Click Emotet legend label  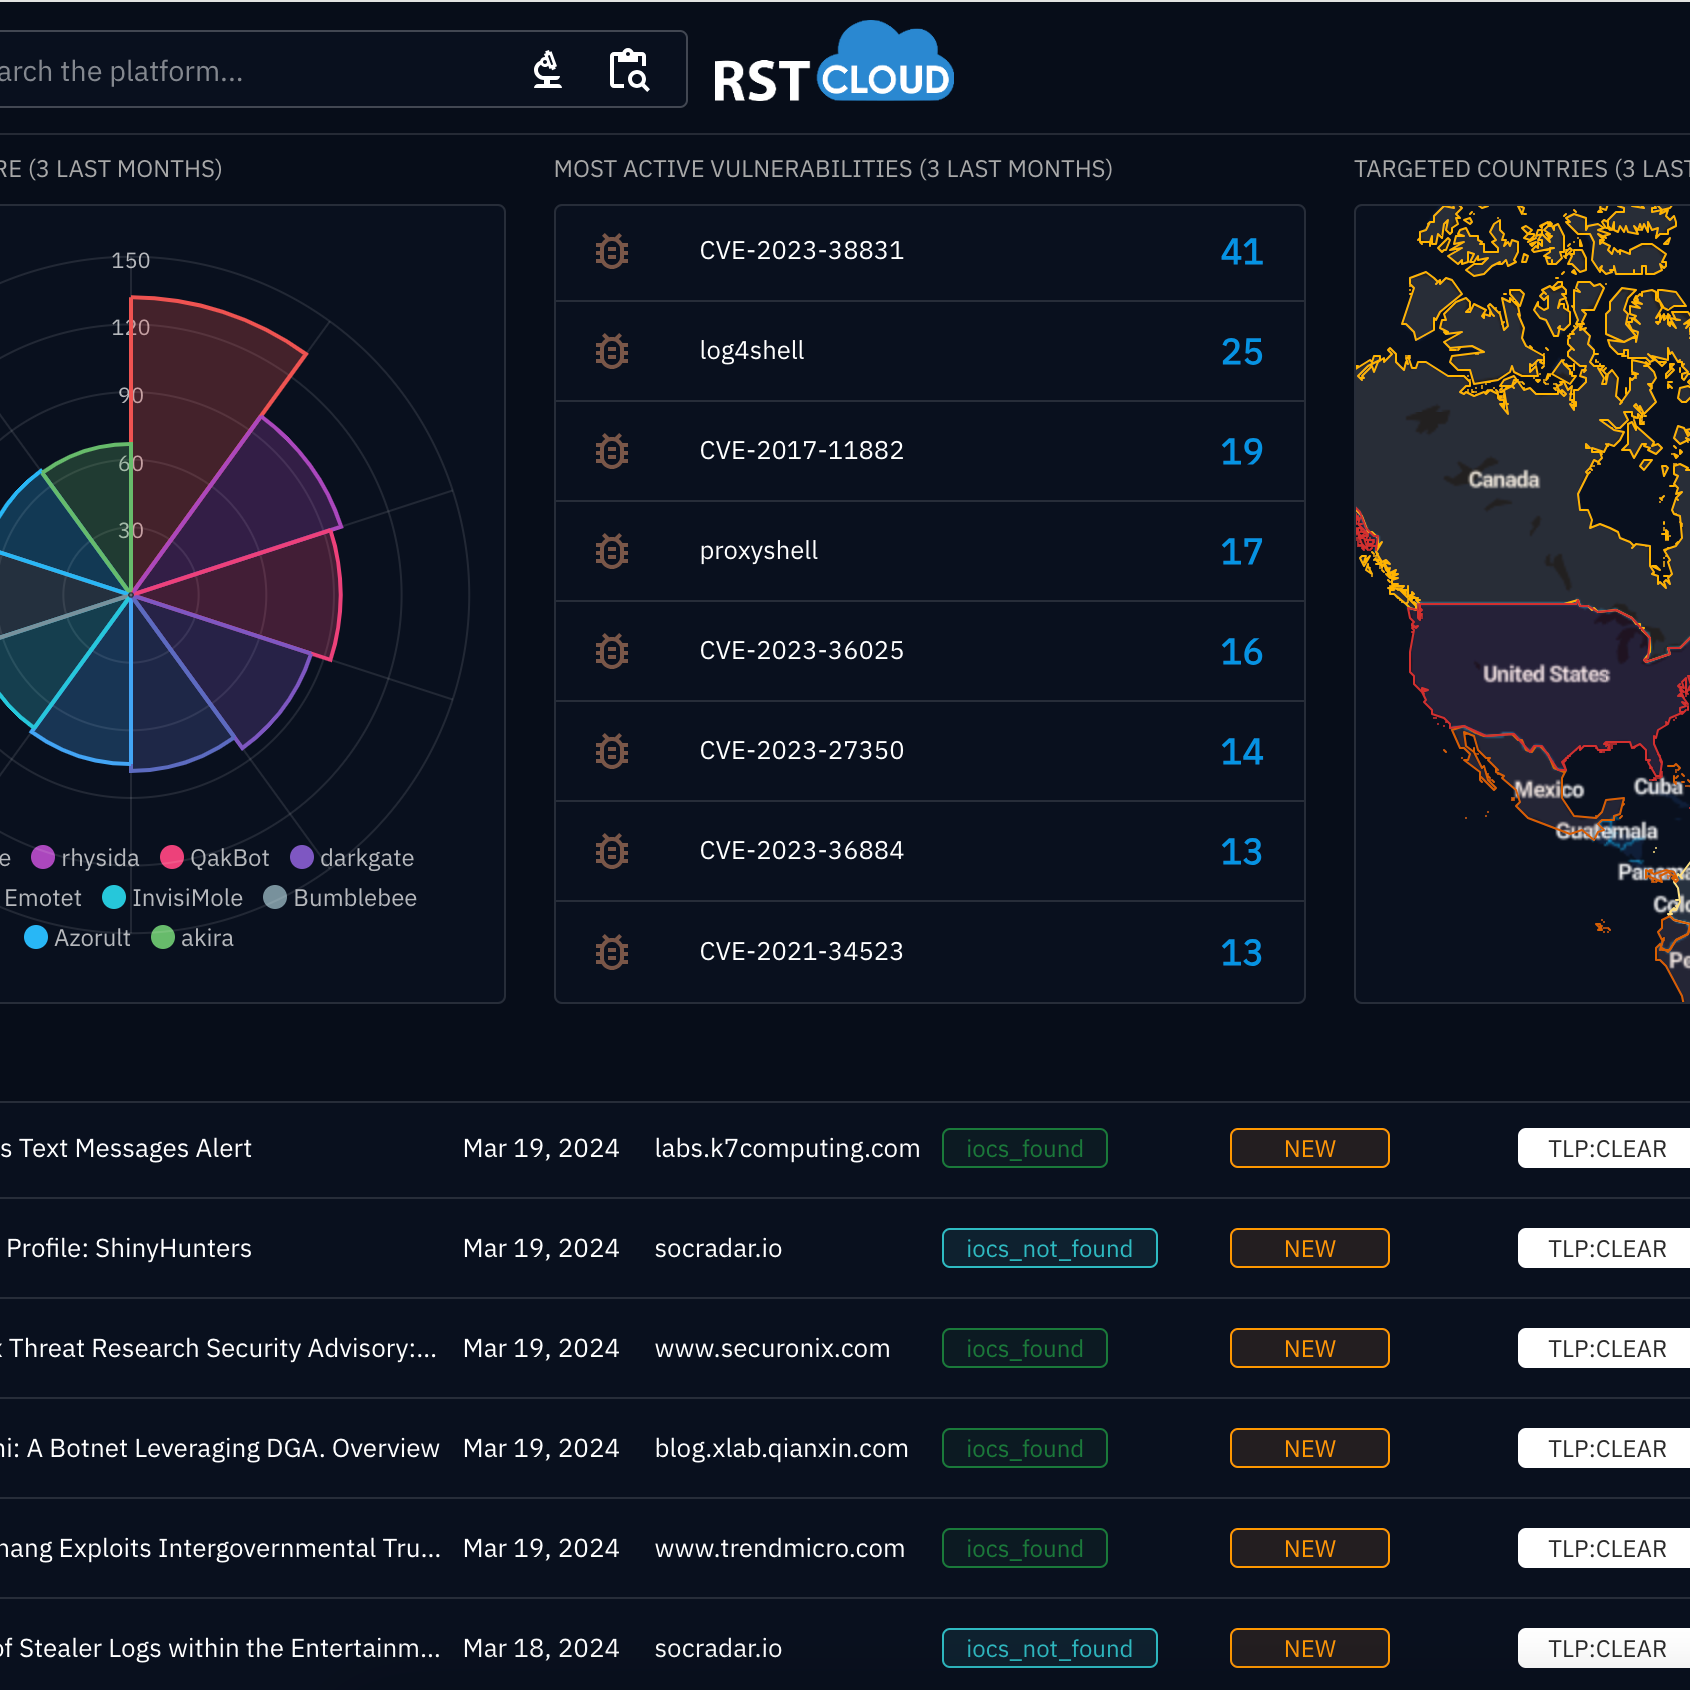click(43, 898)
